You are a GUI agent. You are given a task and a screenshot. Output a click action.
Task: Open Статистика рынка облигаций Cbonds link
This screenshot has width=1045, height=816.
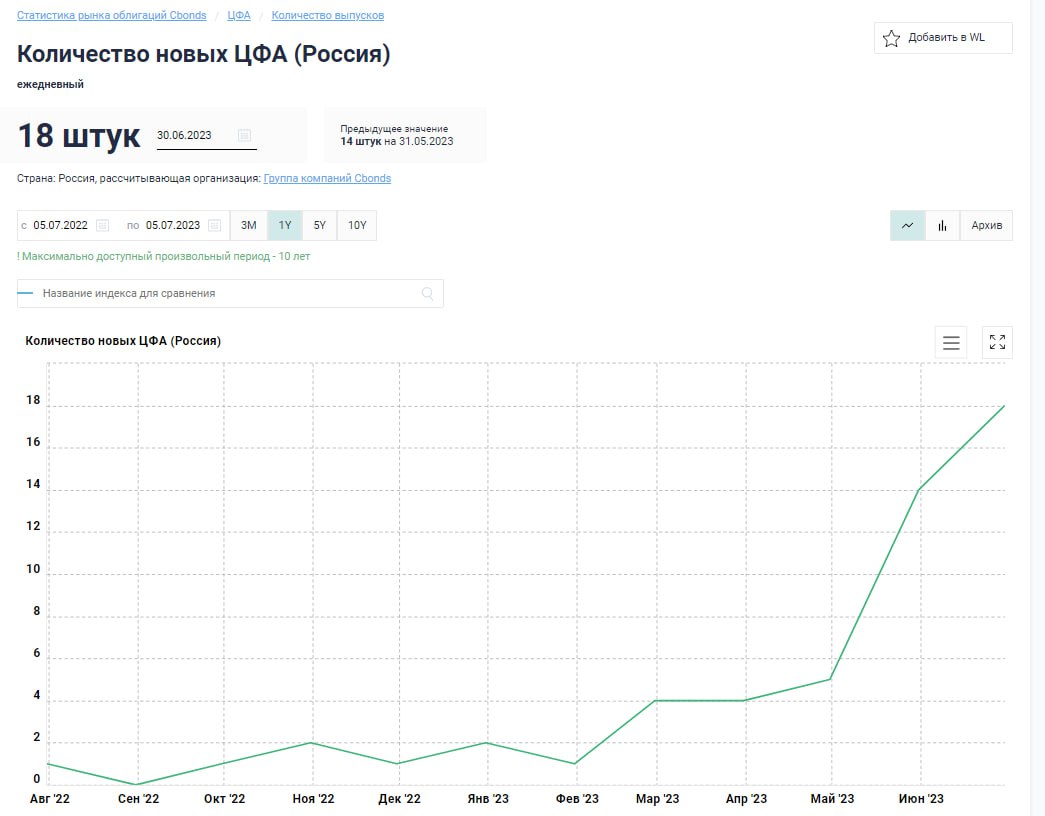[112, 16]
